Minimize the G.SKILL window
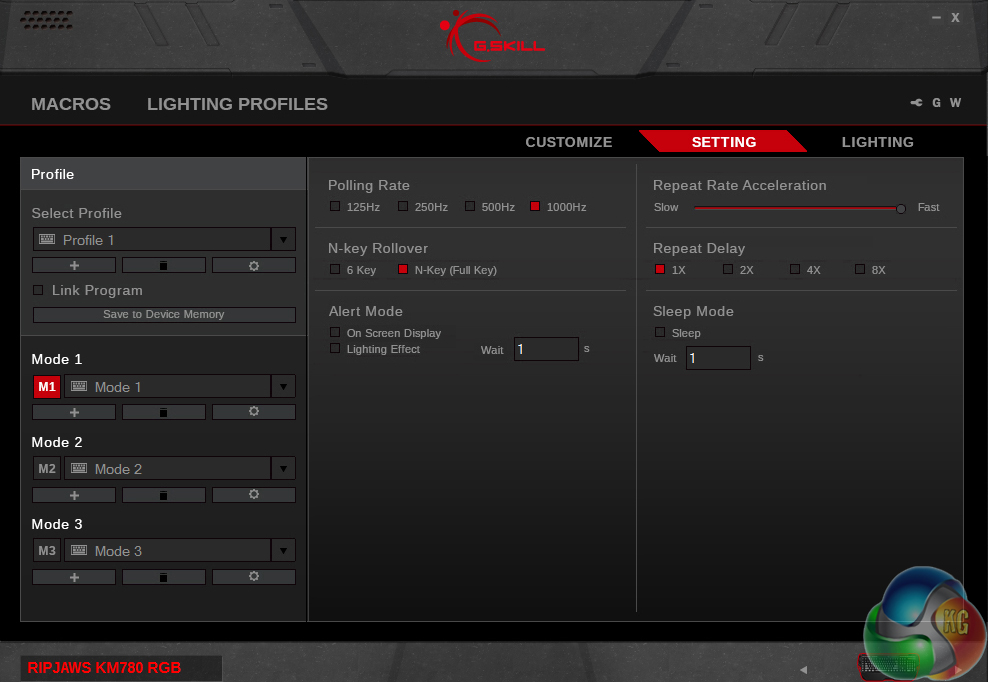 click(936, 18)
